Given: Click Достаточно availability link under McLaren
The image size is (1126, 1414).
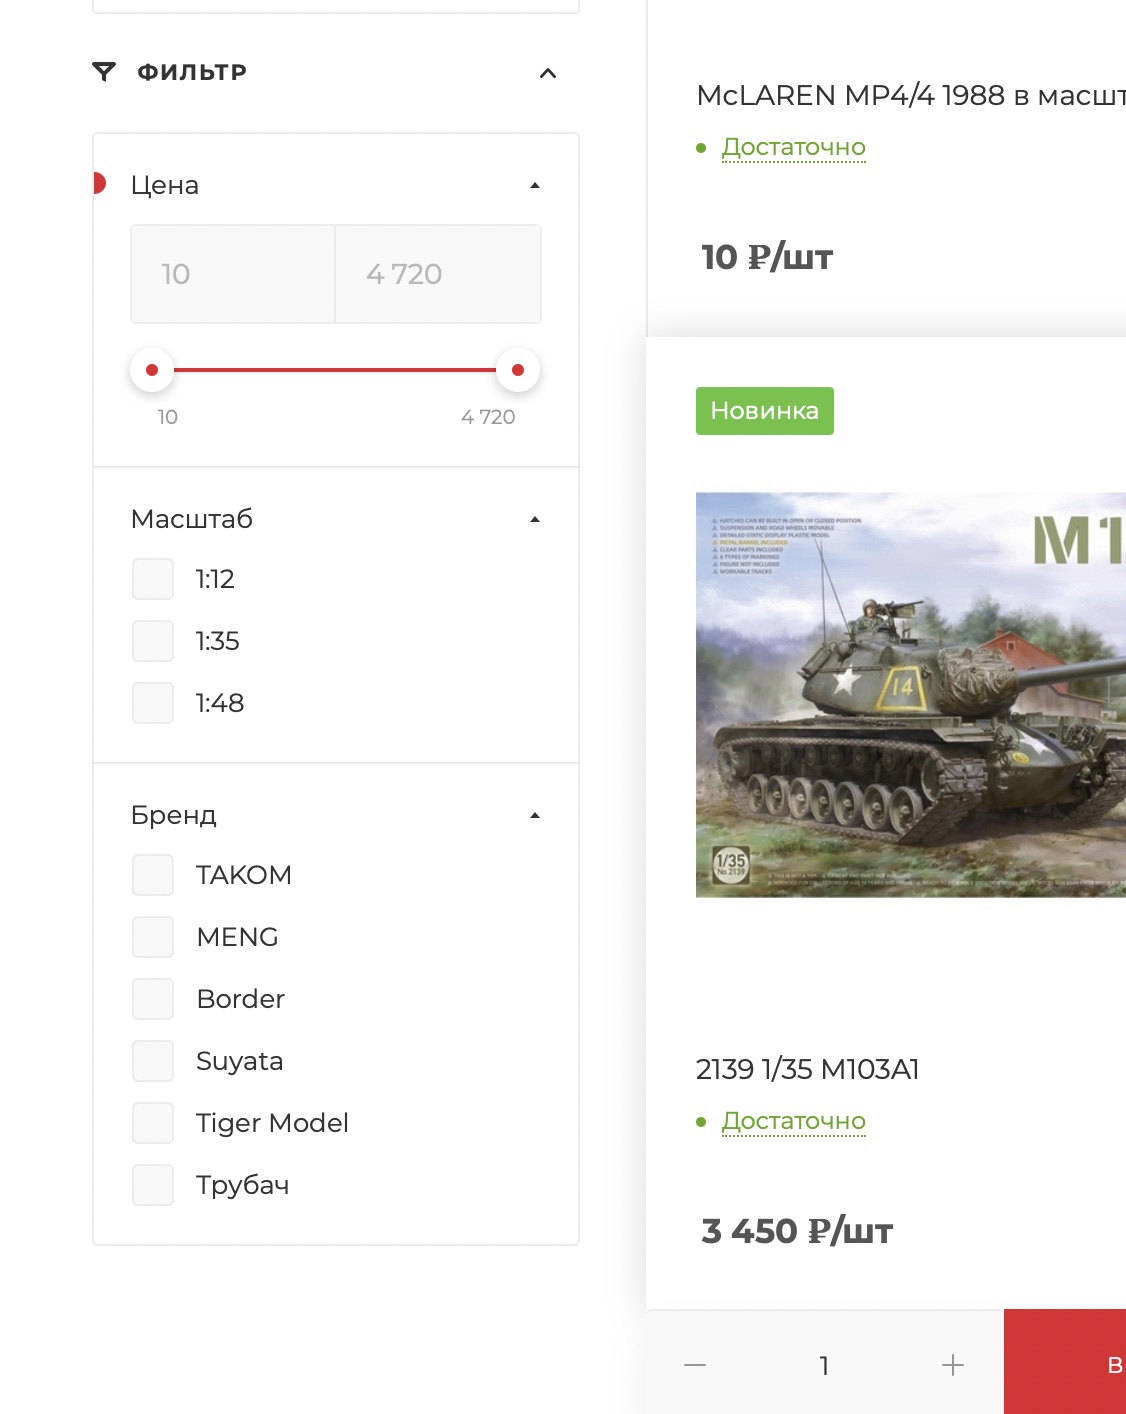Looking at the screenshot, I should point(794,147).
